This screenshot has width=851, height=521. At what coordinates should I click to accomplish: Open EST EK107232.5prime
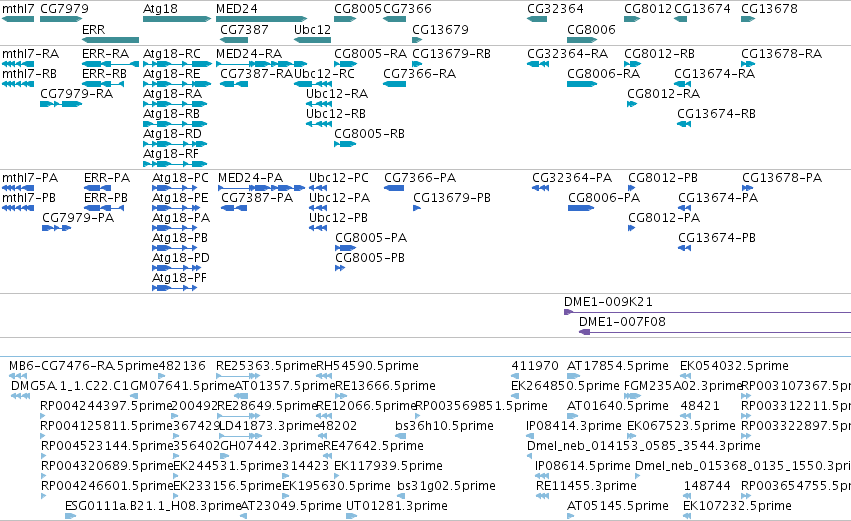737,506
